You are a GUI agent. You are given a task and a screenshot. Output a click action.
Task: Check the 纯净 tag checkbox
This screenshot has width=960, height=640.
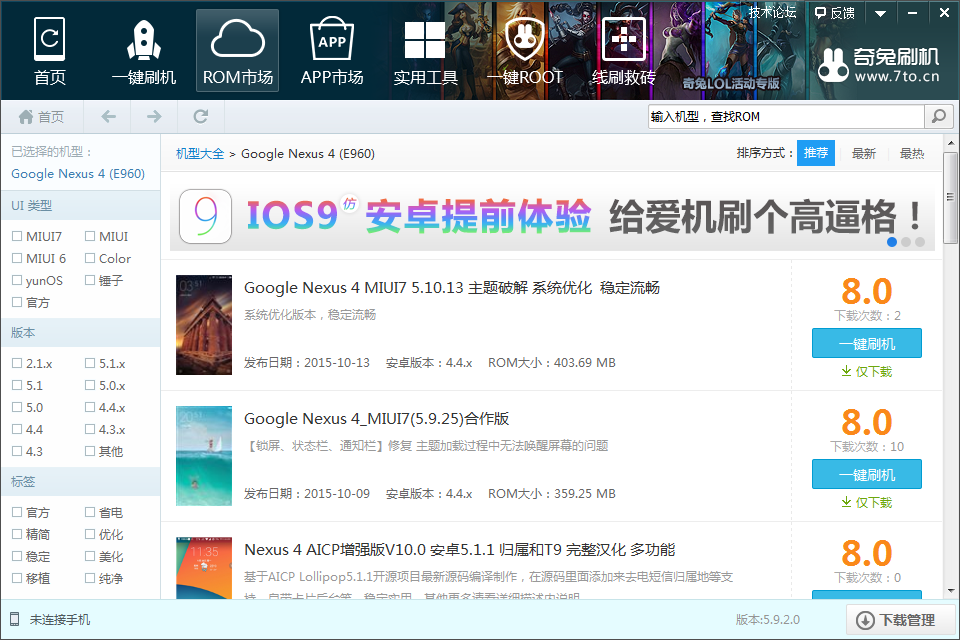click(90, 578)
